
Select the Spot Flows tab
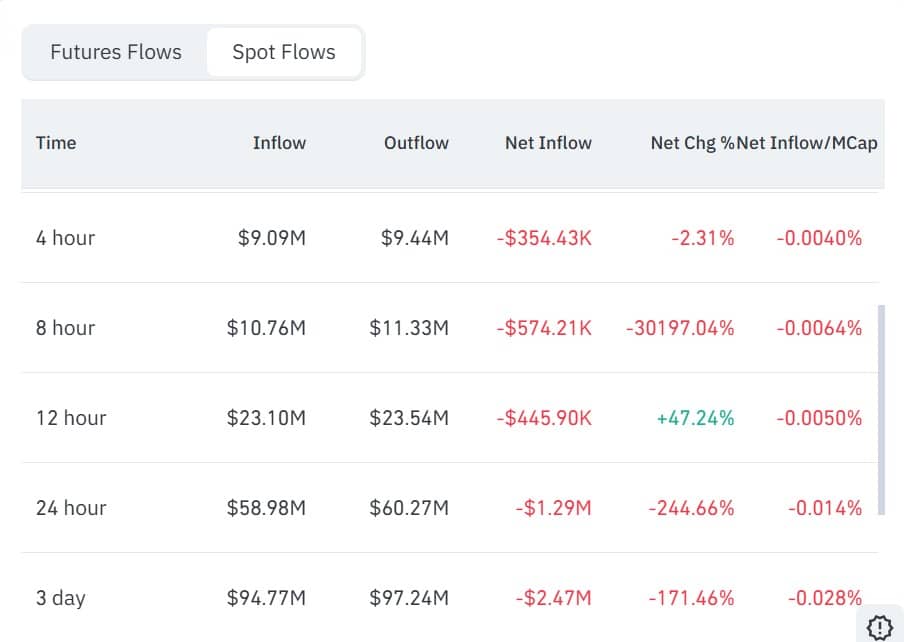pyautogui.click(x=284, y=52)
